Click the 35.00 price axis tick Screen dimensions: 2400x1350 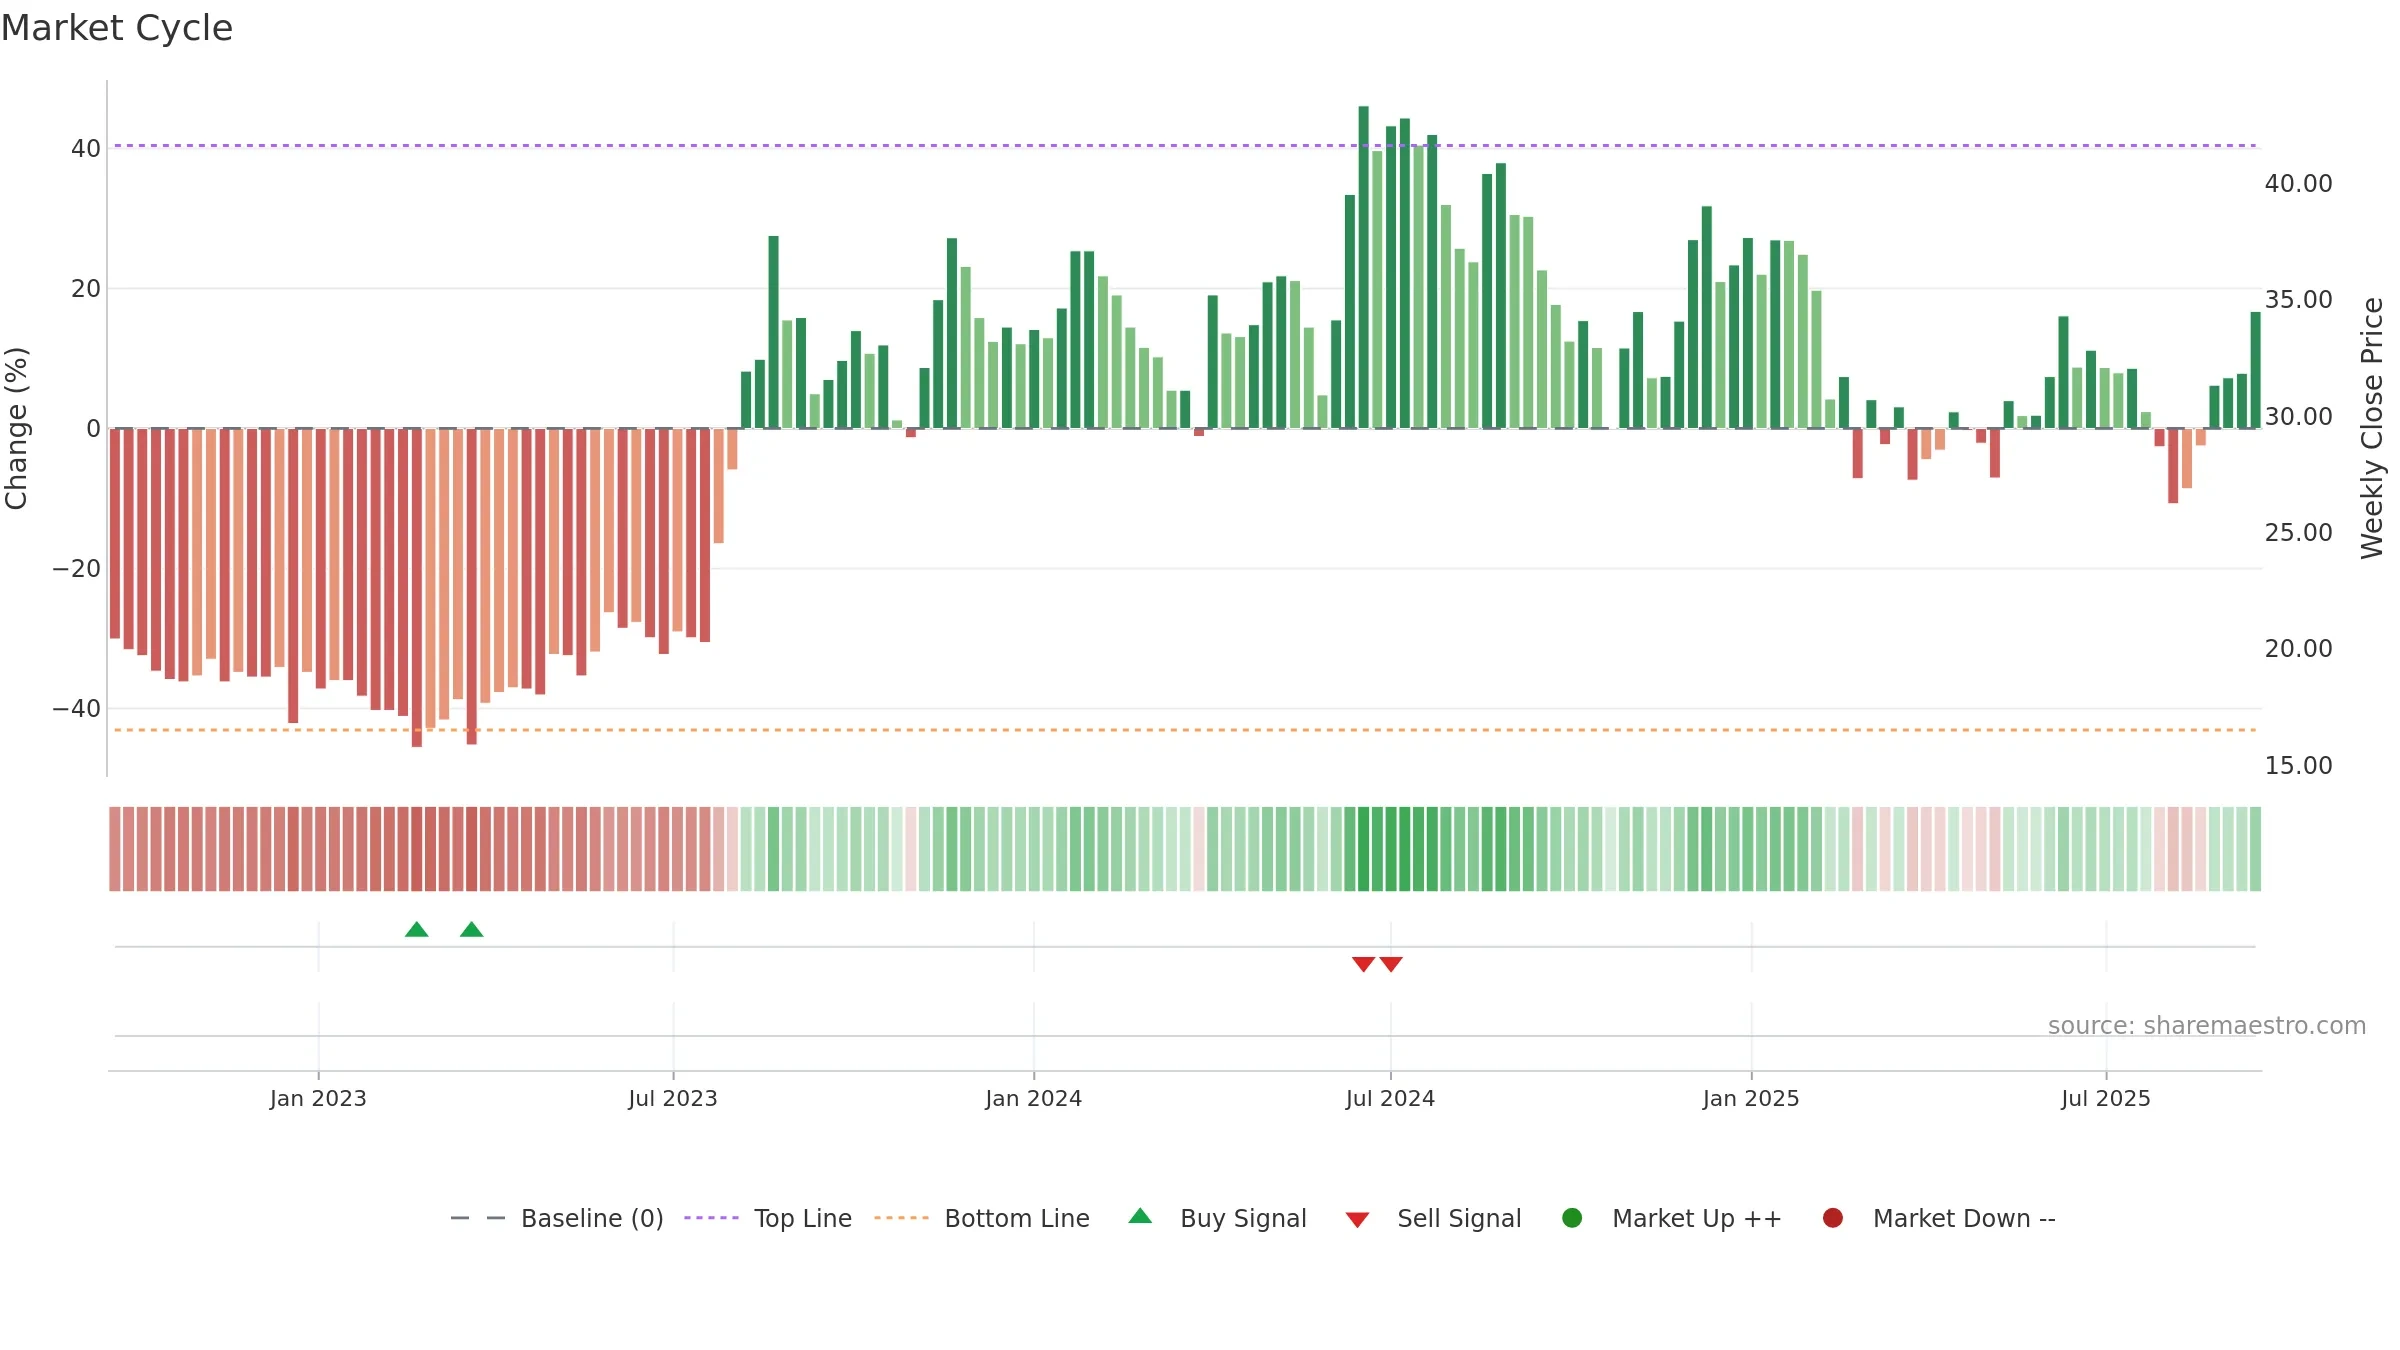pos(2298,300)
